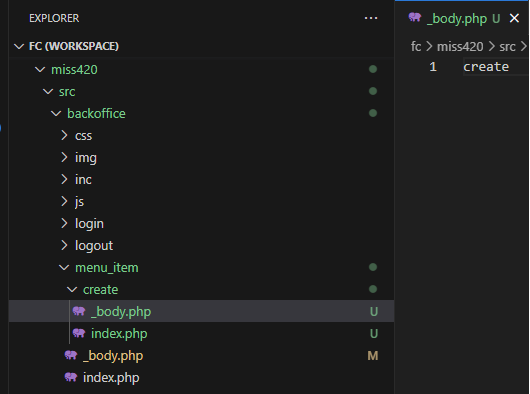Image resolution: width=530 pixels, height=394 pixels.
Task: Click the U badge on create's _body.php
Action: coord(374,312)
